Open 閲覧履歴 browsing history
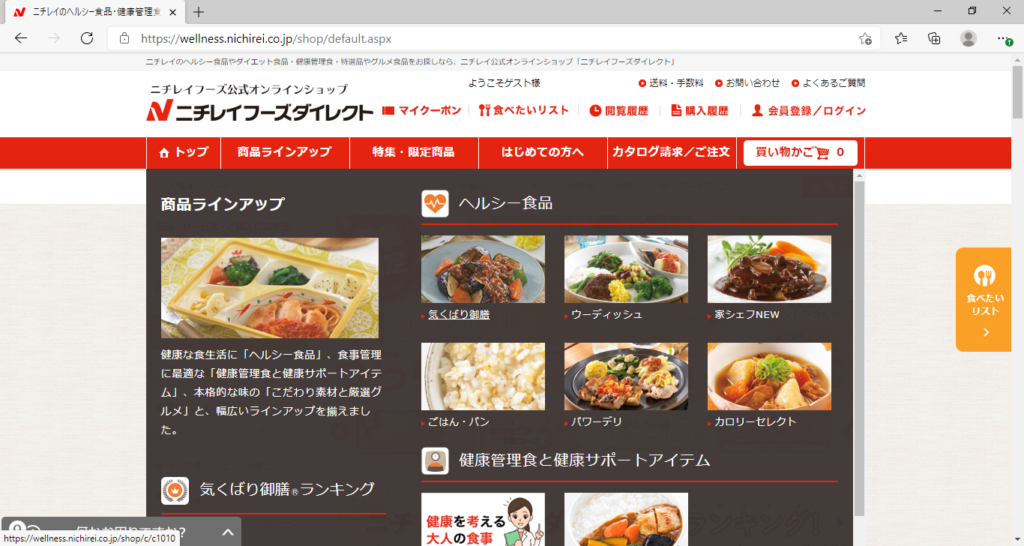The height and width of the screenshot is (546, 1024). coord(618,110)
